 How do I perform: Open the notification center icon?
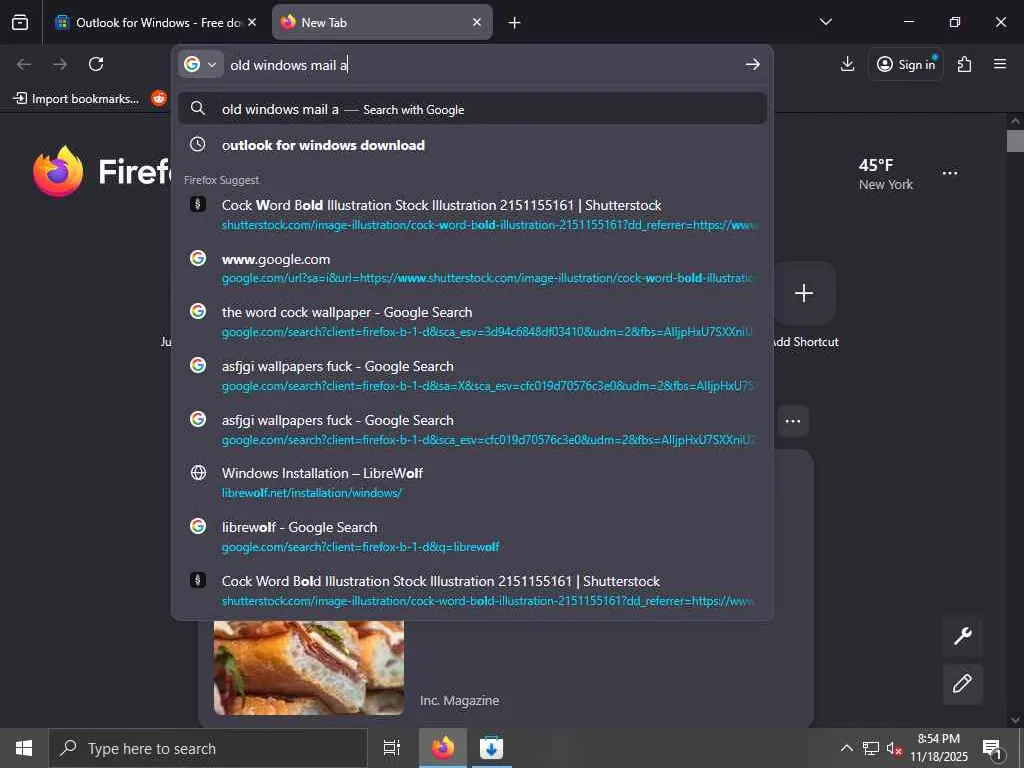(x=992, y=749)
